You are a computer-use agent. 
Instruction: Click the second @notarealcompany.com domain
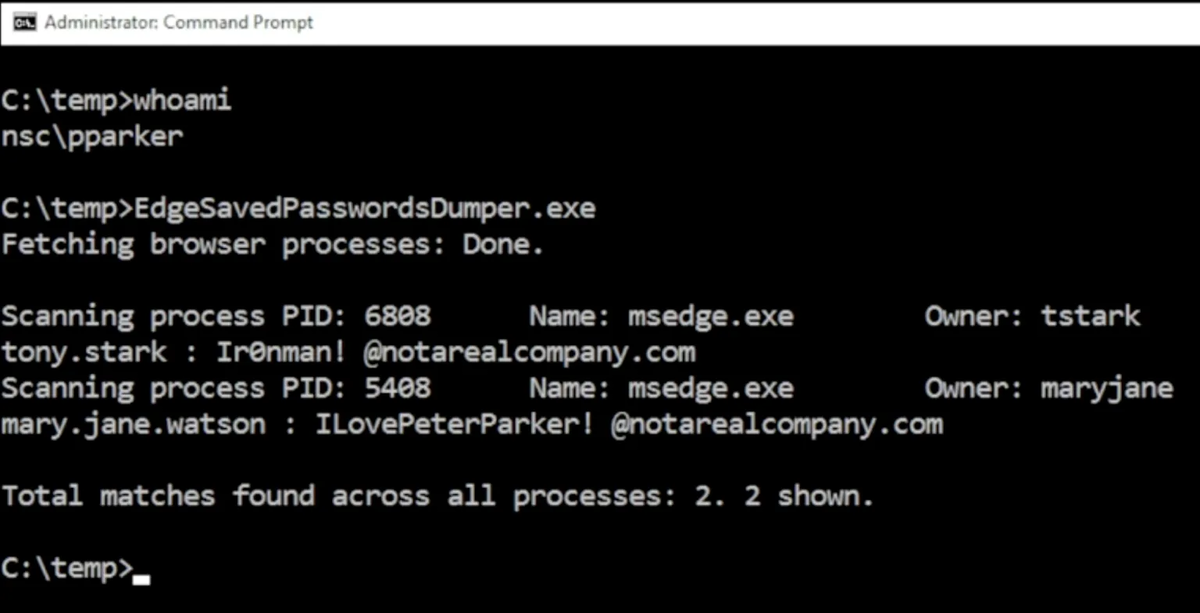(x=777, y=425)
